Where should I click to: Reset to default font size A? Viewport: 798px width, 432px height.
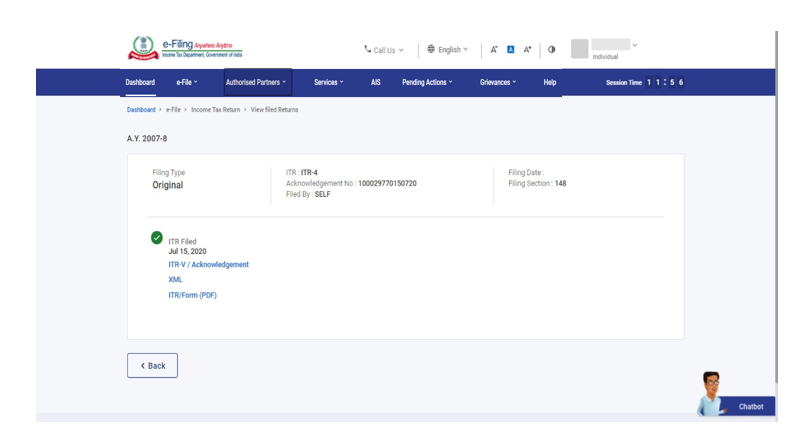click(510, 50)
